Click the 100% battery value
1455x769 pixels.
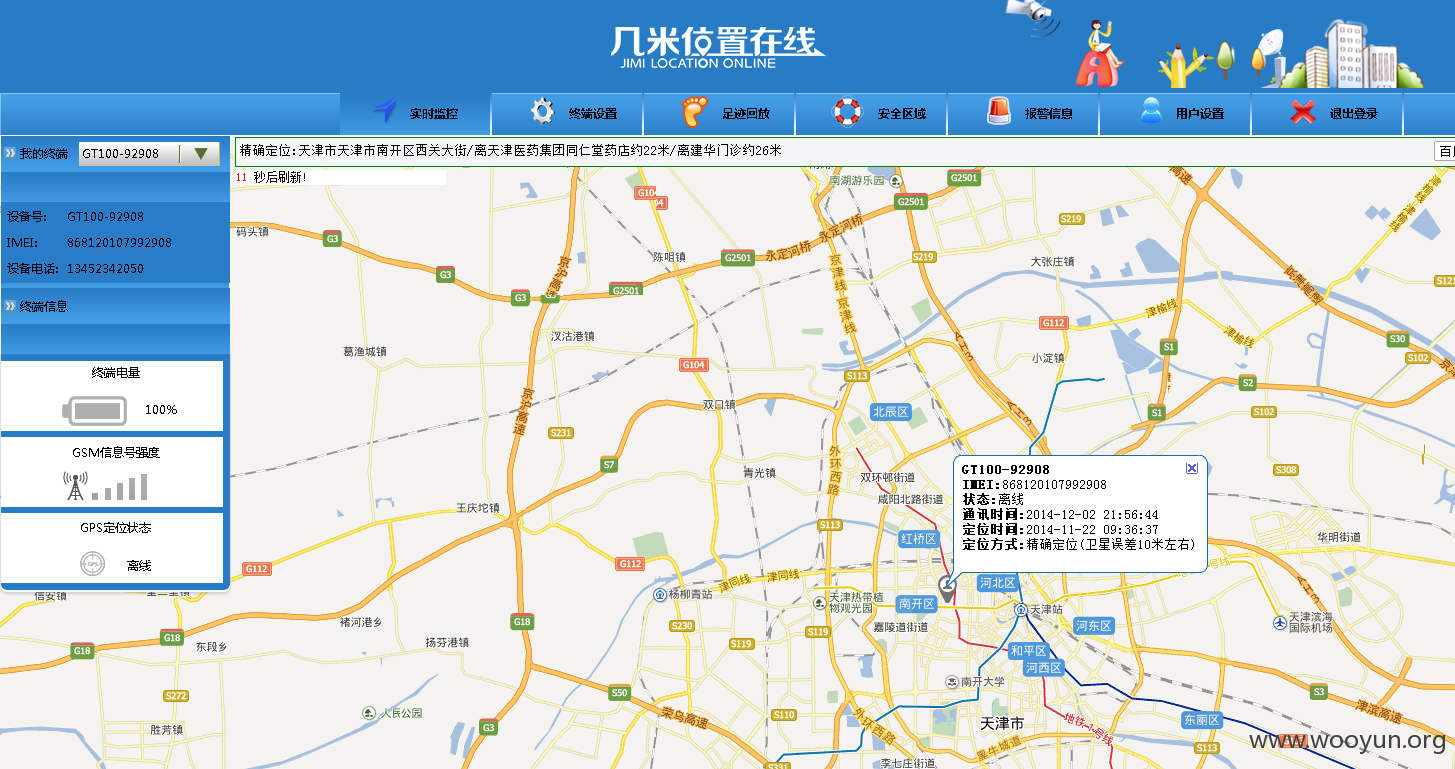pyautogui.click(x=161, y=410)
